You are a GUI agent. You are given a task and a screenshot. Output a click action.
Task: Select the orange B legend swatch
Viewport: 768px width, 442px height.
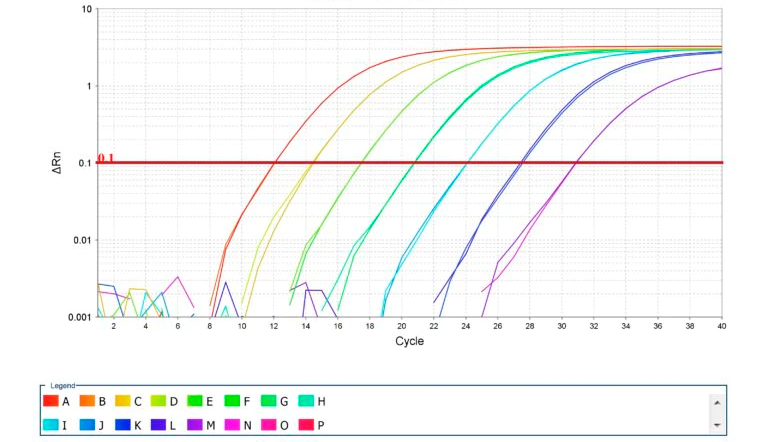coord(87,401)
